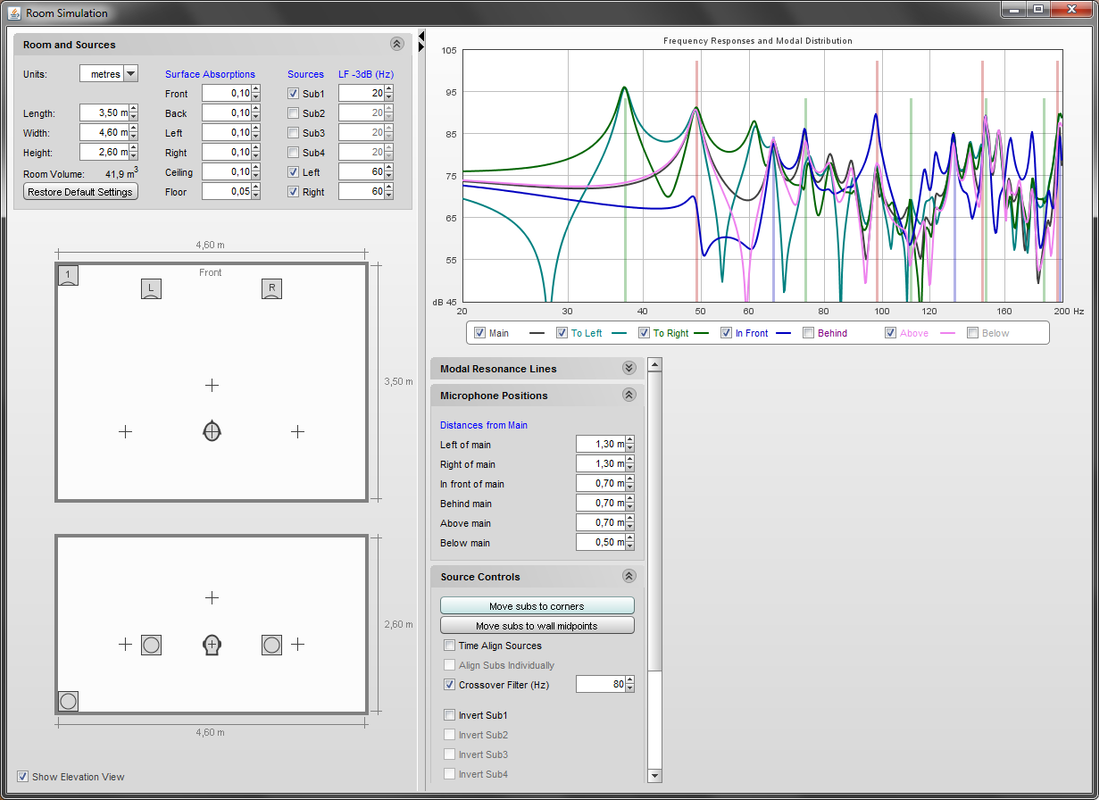Increase the Front absorption value stepper
The width and height of the screenshot is (1099, 800).
coord(256,89)
